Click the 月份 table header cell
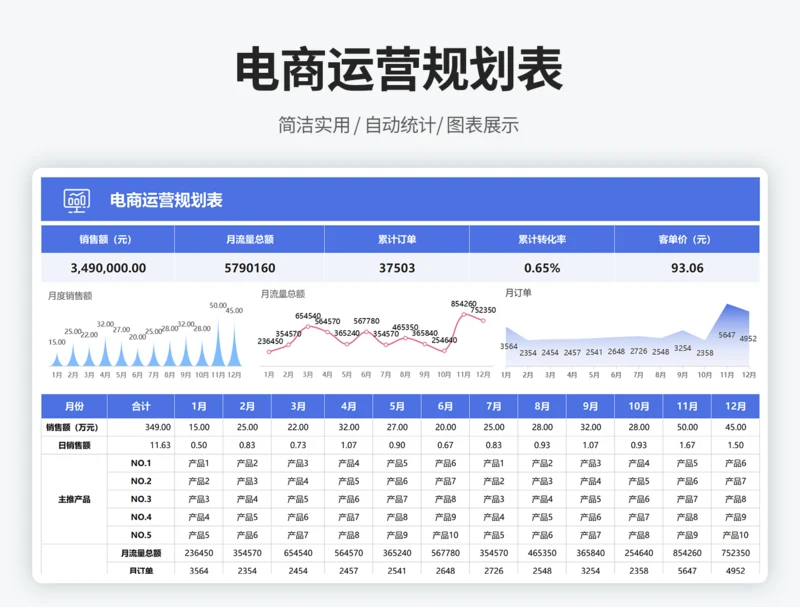 pos(74,406)
